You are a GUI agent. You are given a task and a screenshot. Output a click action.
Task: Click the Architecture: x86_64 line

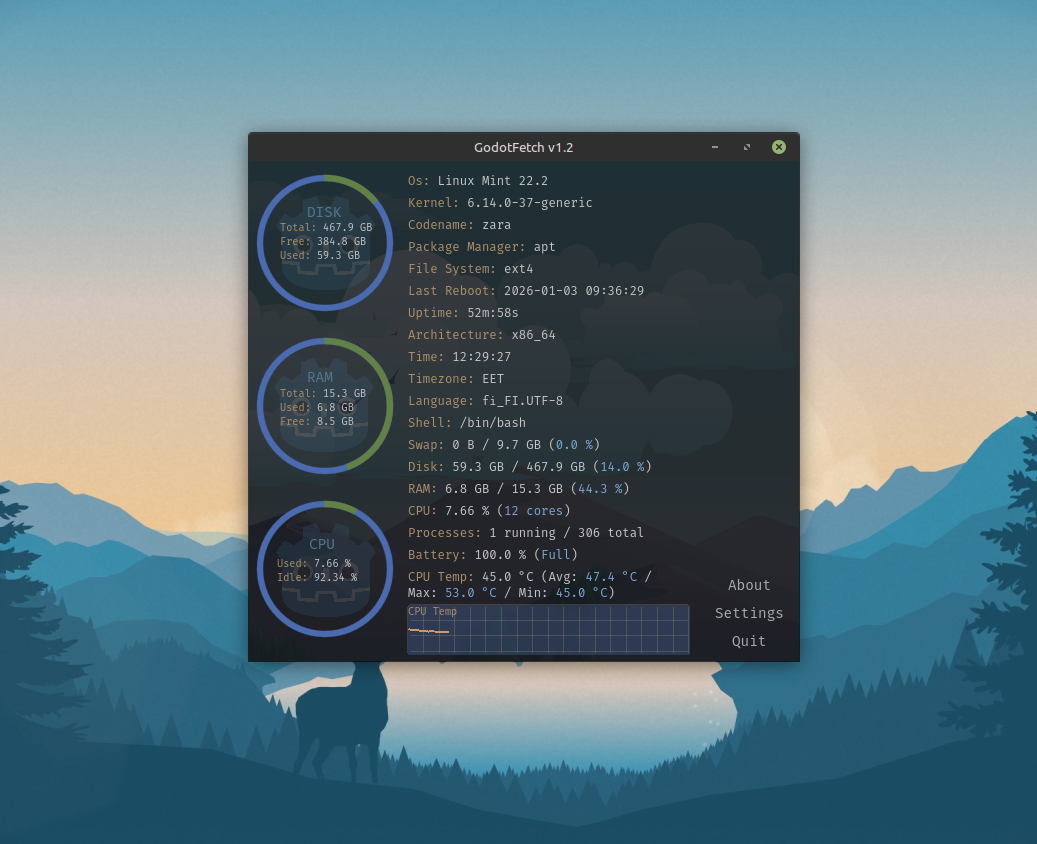click(x=481, y=335)
